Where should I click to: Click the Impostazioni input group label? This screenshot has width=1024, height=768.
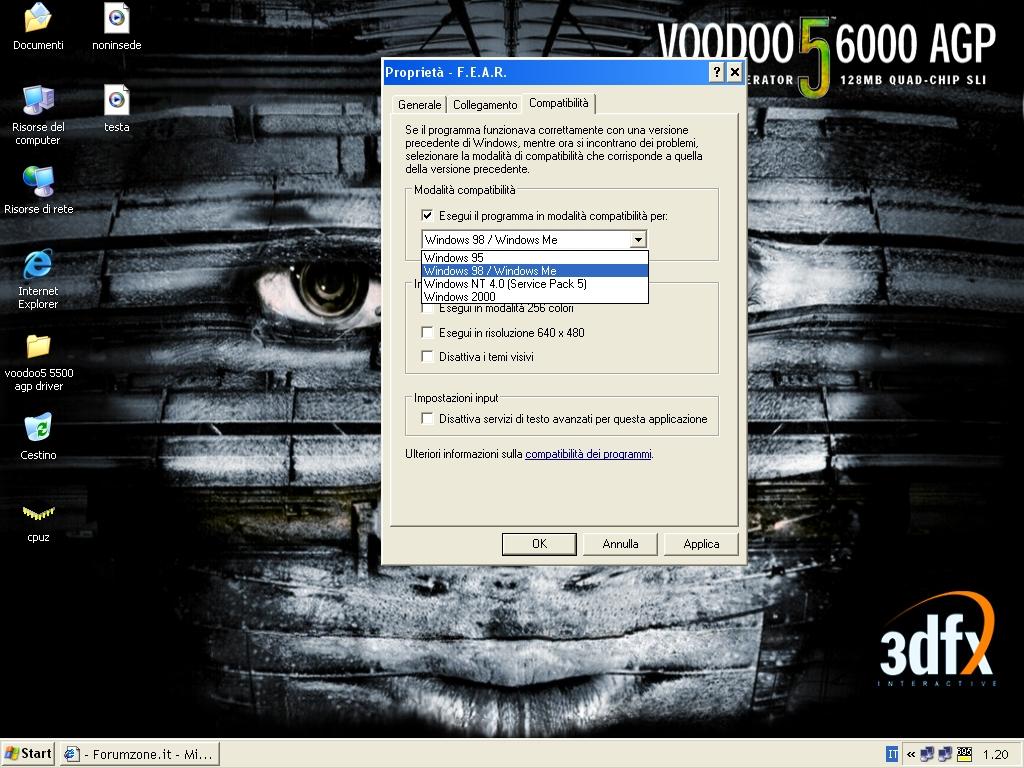pyautogui.click(x=456, y=398)
